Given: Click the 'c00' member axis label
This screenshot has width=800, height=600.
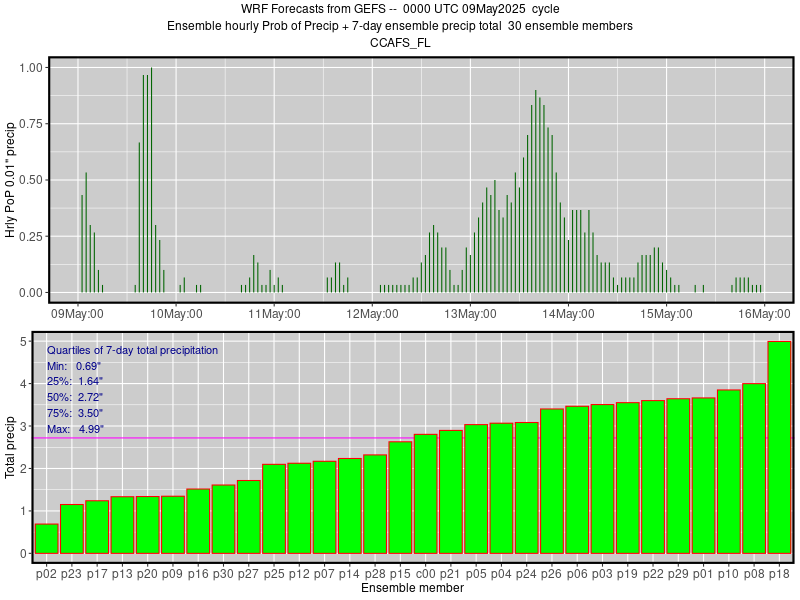Looking at the screenshot, I should (426, 574).
